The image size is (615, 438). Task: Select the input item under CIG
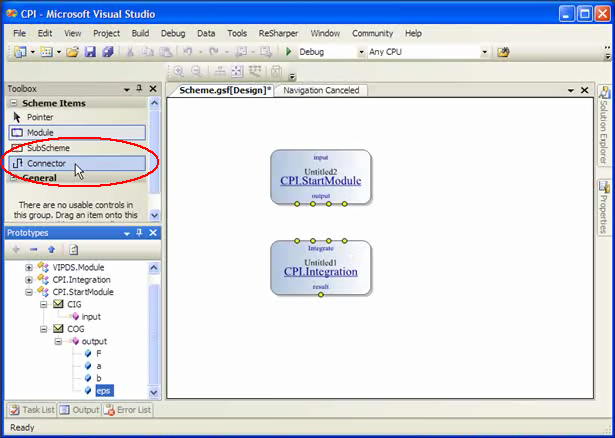[91, 317]
